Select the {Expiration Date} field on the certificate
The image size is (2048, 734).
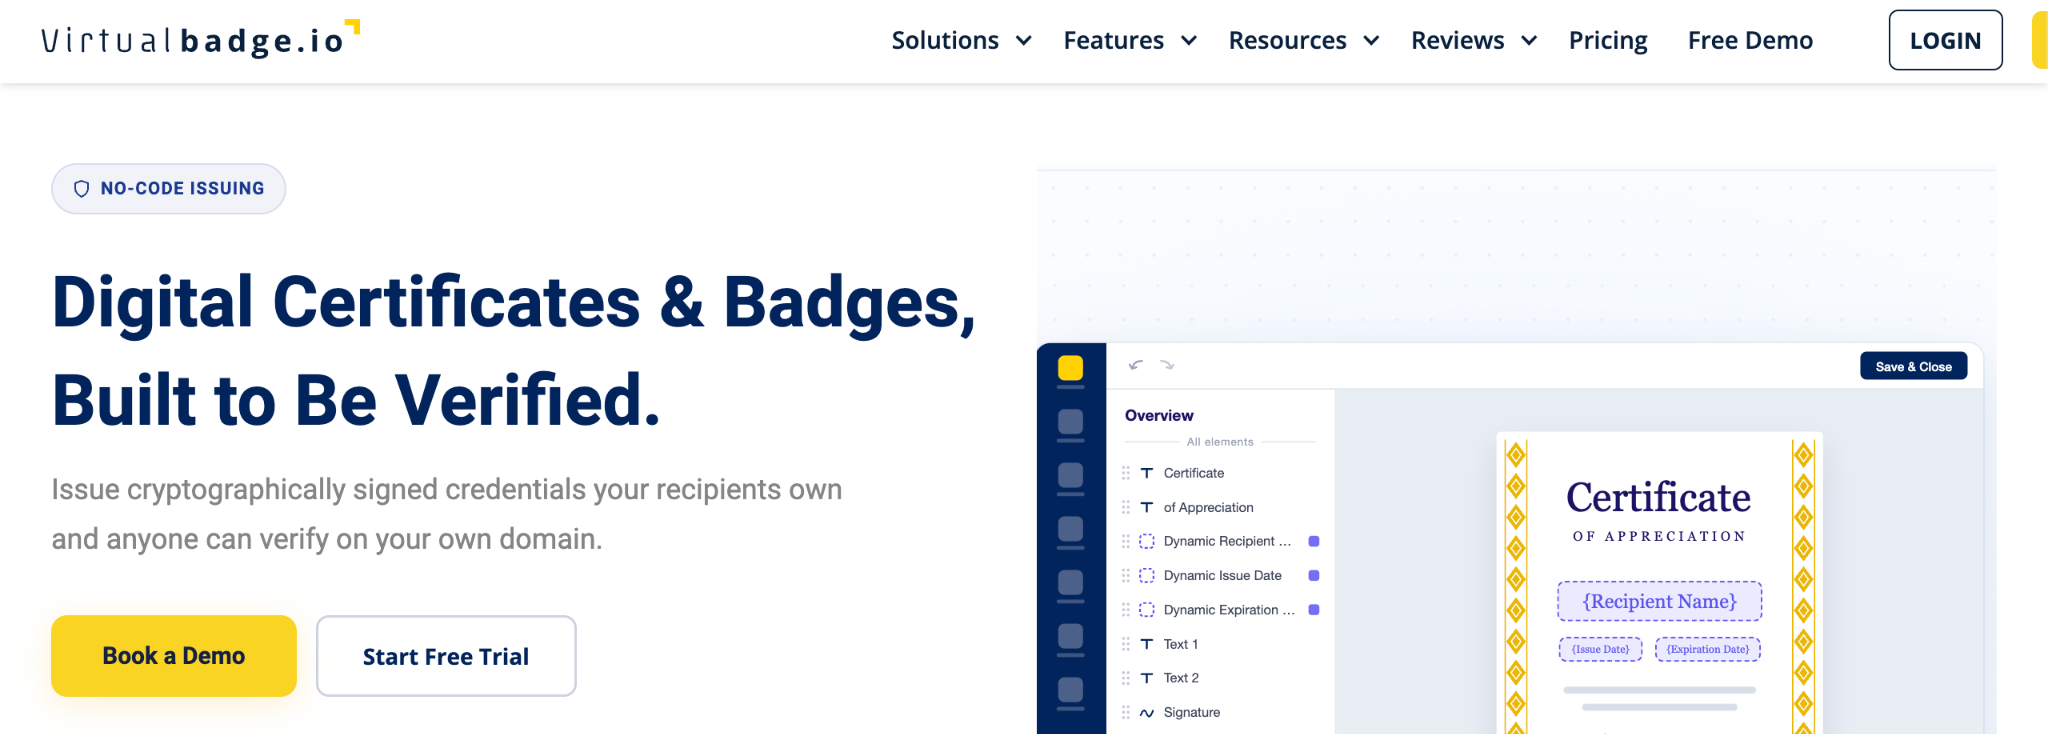pyautogui.click(x=1708, y=649)
